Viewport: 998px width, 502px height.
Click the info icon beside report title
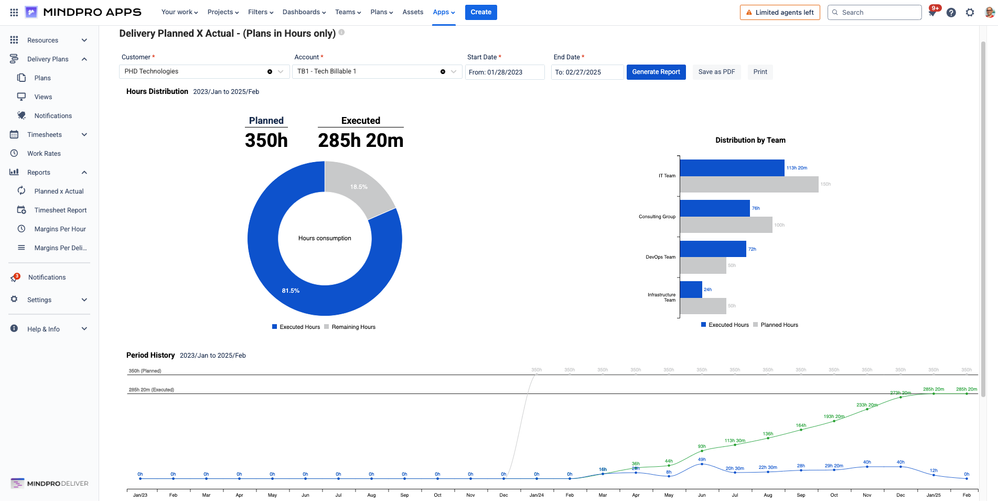pyautogui.click(x=342, y=32)
